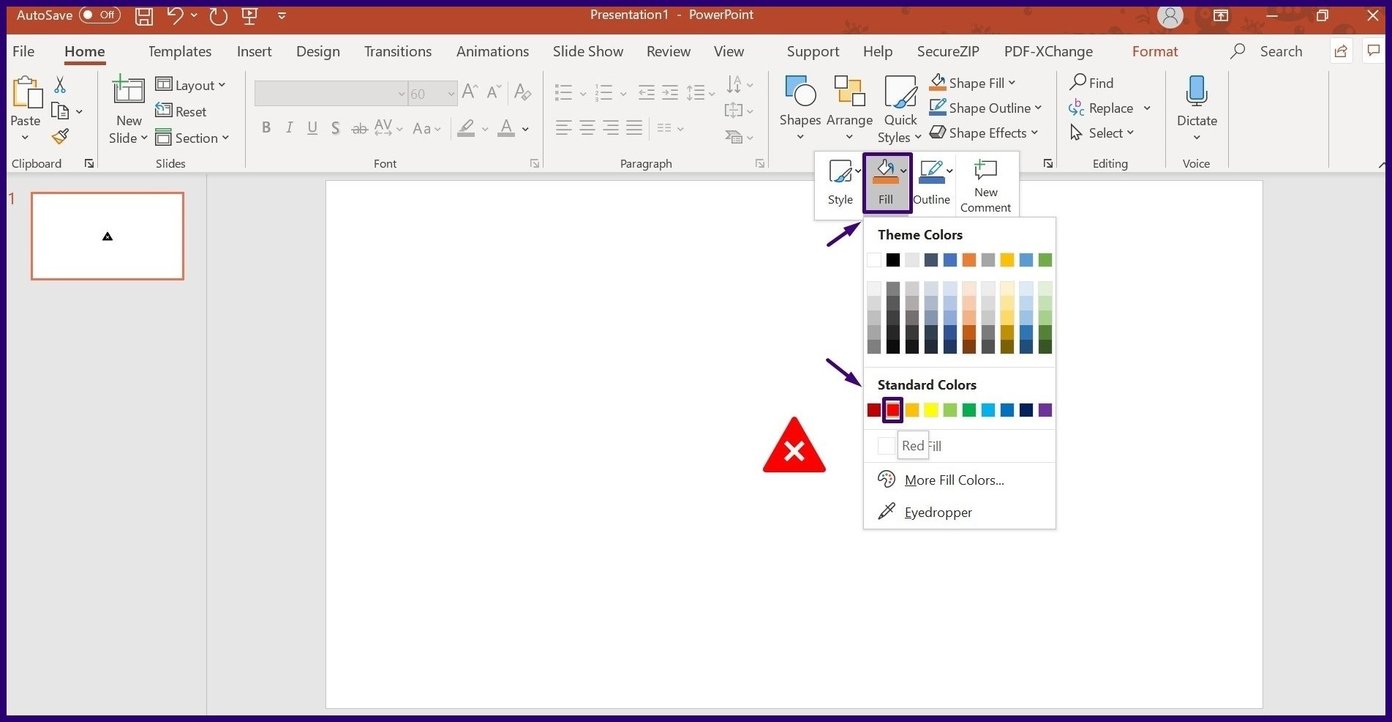Toggle Strikethrough formatting
1392x722 pixels.
[x=359, y=128]
